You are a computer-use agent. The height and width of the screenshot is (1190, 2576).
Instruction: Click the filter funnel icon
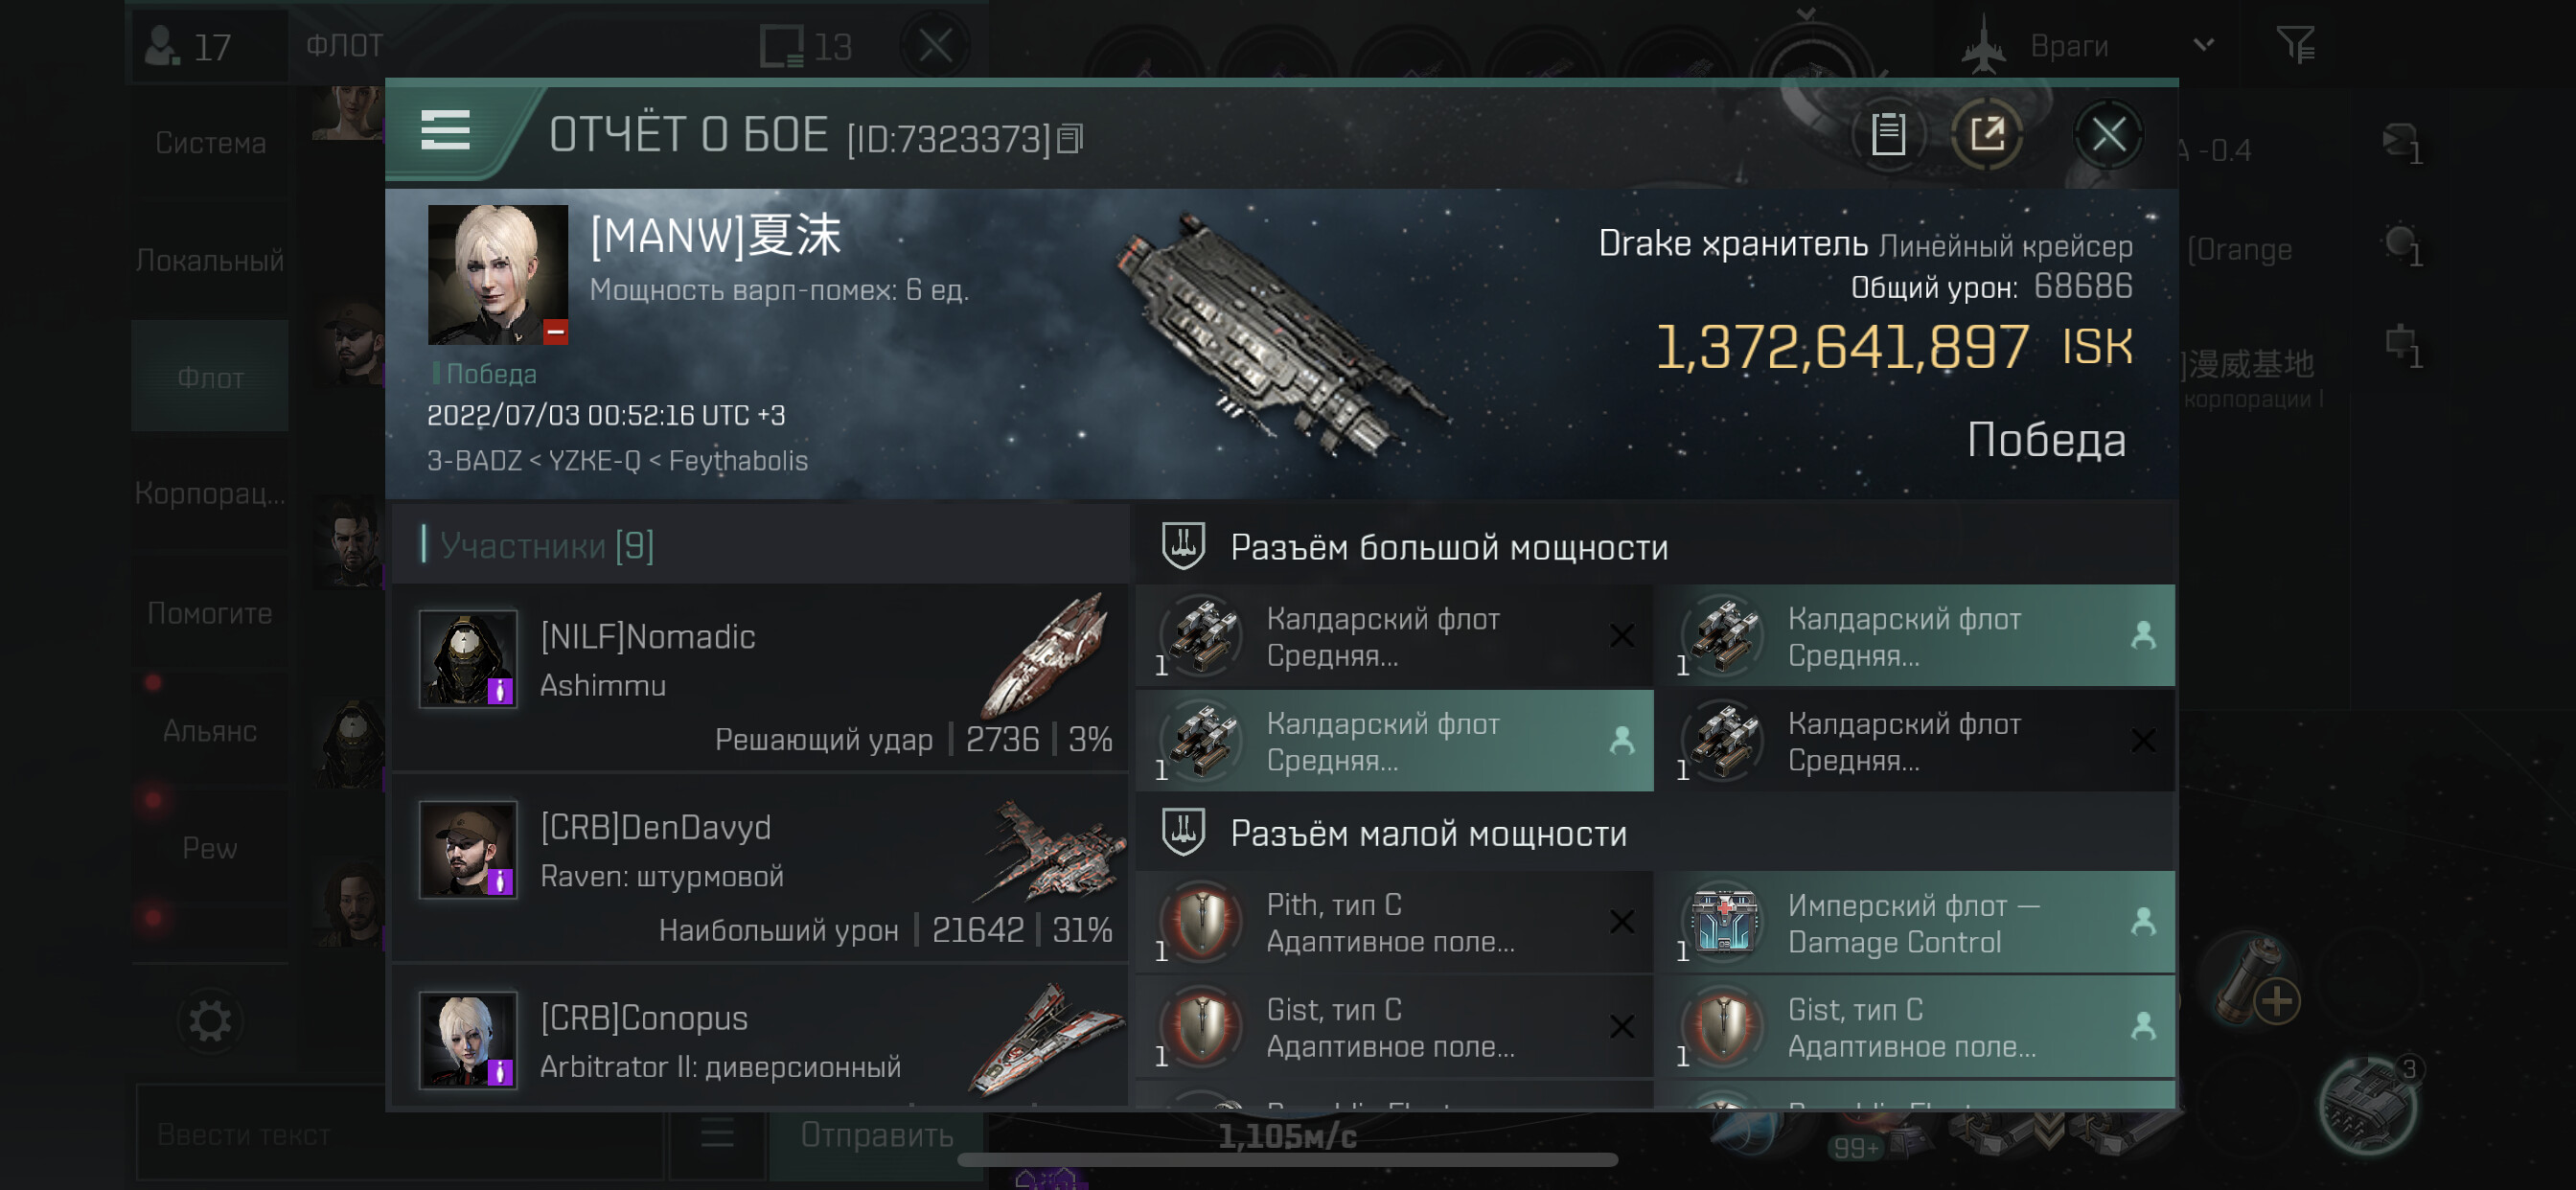pyautogui.click(x=2294, y=45)
